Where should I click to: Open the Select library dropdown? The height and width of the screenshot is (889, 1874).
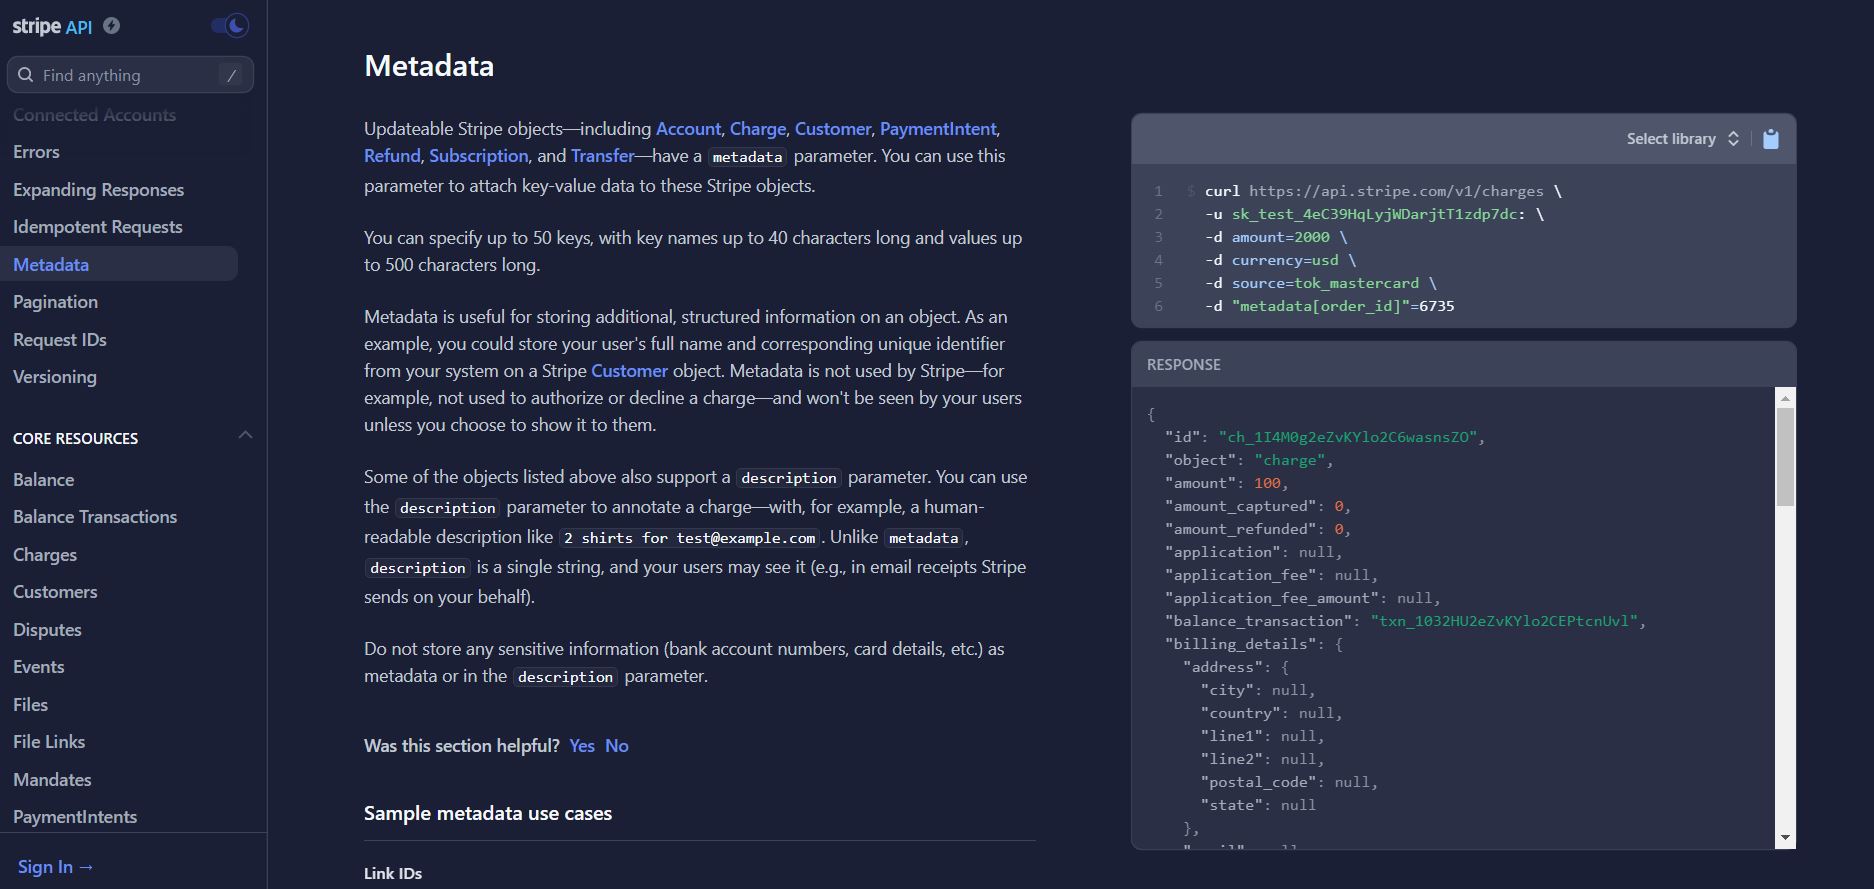pyautogui.click(x=1683, y=139)
